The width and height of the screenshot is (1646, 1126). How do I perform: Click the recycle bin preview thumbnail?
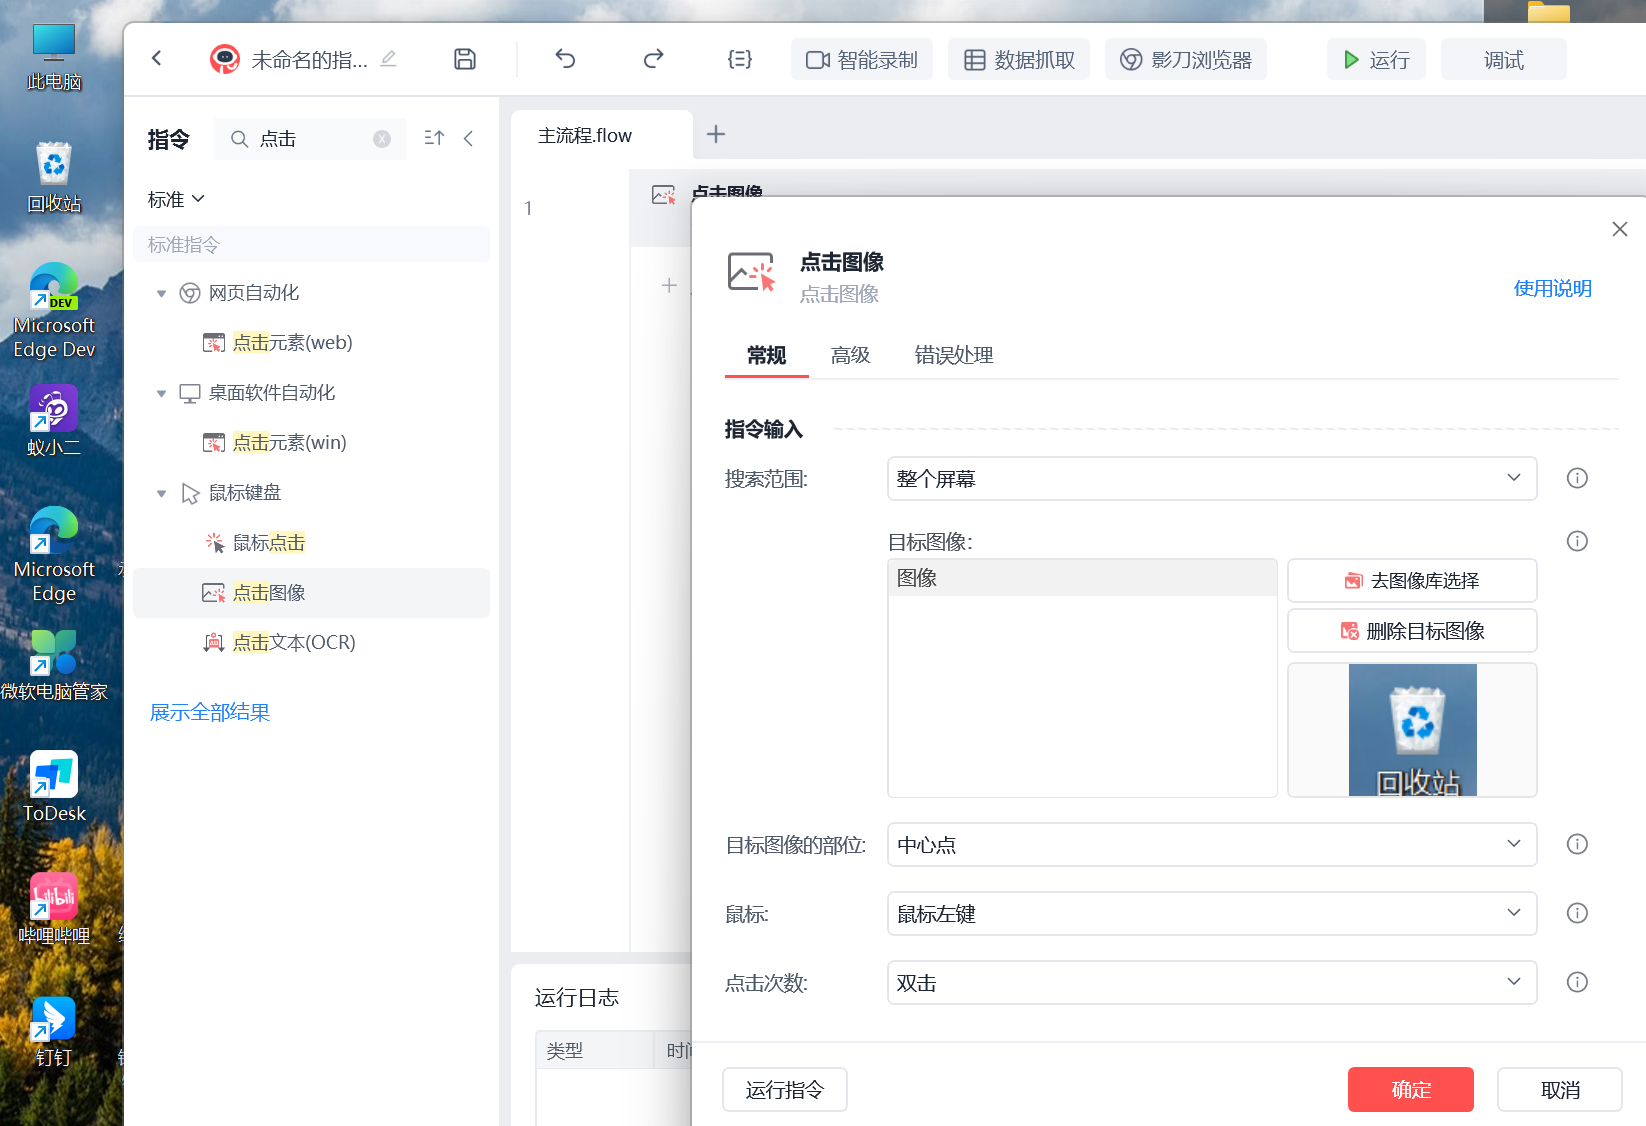tap(1412, 730)
